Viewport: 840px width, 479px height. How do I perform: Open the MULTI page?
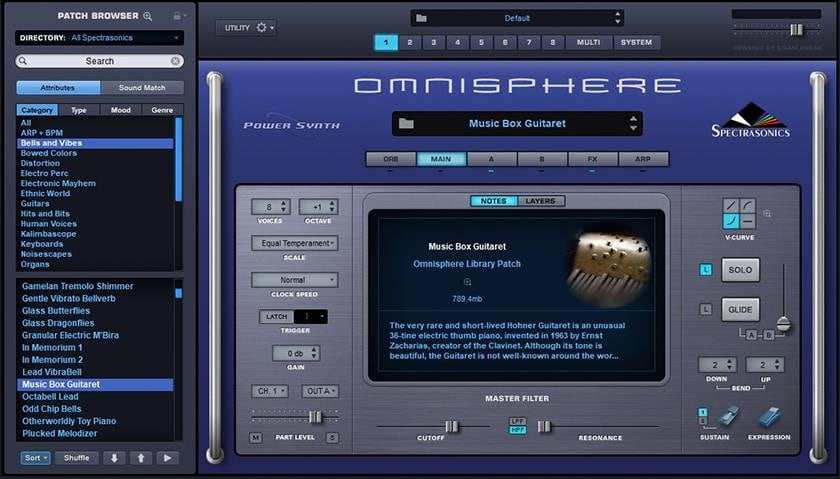pos(588,42)
